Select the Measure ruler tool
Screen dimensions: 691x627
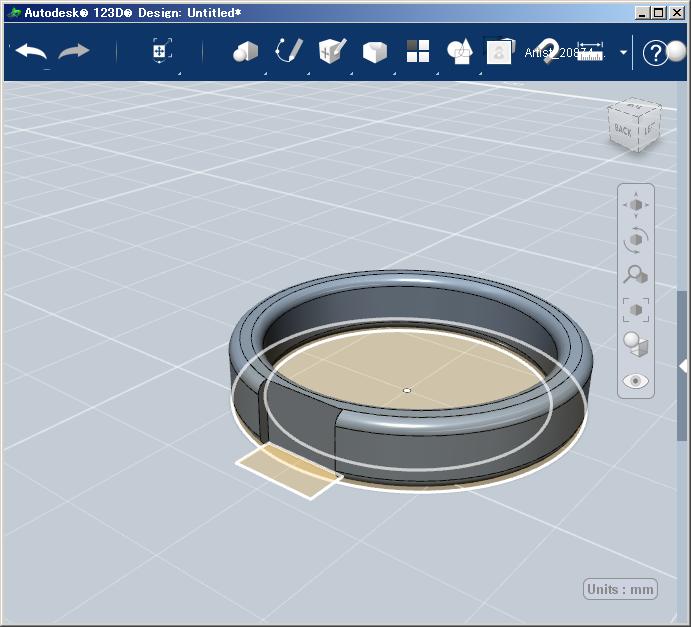(590, 52)
